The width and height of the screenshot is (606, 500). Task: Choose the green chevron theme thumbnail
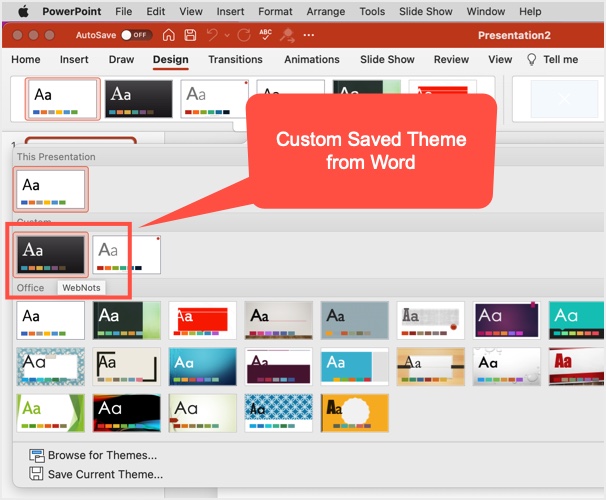(x=51, y=413)
